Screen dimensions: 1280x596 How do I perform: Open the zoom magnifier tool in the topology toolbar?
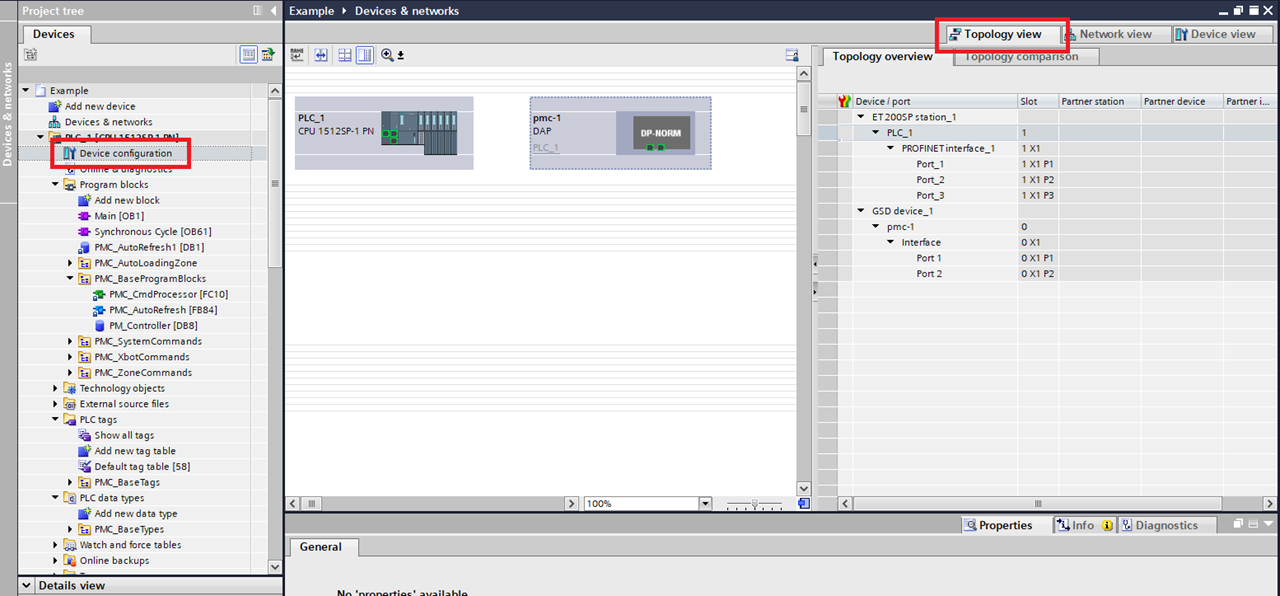pos(387,55)
